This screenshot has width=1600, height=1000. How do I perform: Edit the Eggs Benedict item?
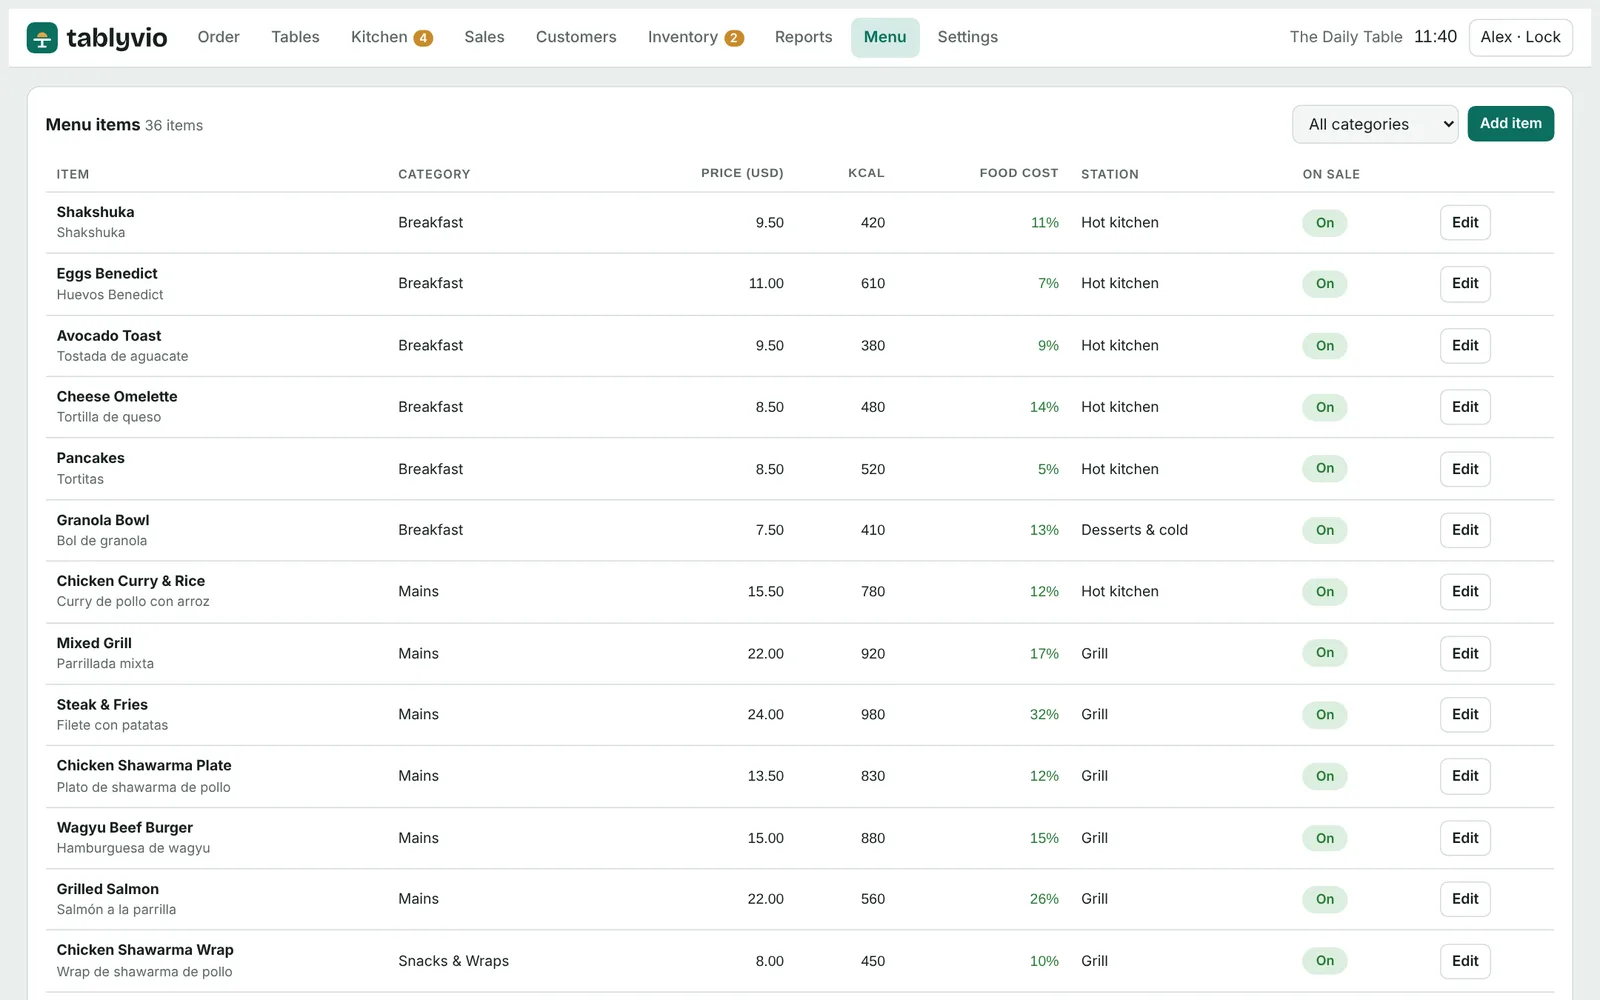1465,284
